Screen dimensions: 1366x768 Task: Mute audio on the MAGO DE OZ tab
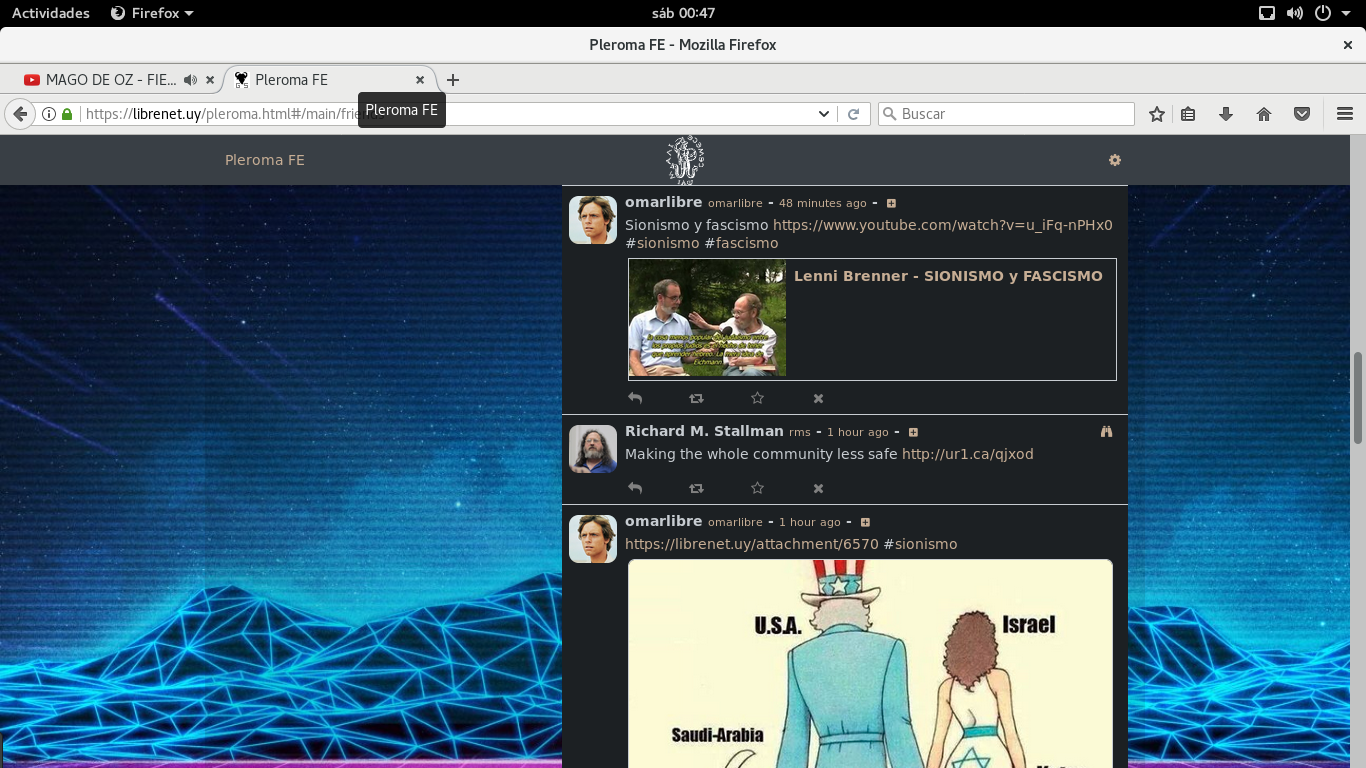pos(190,80)
